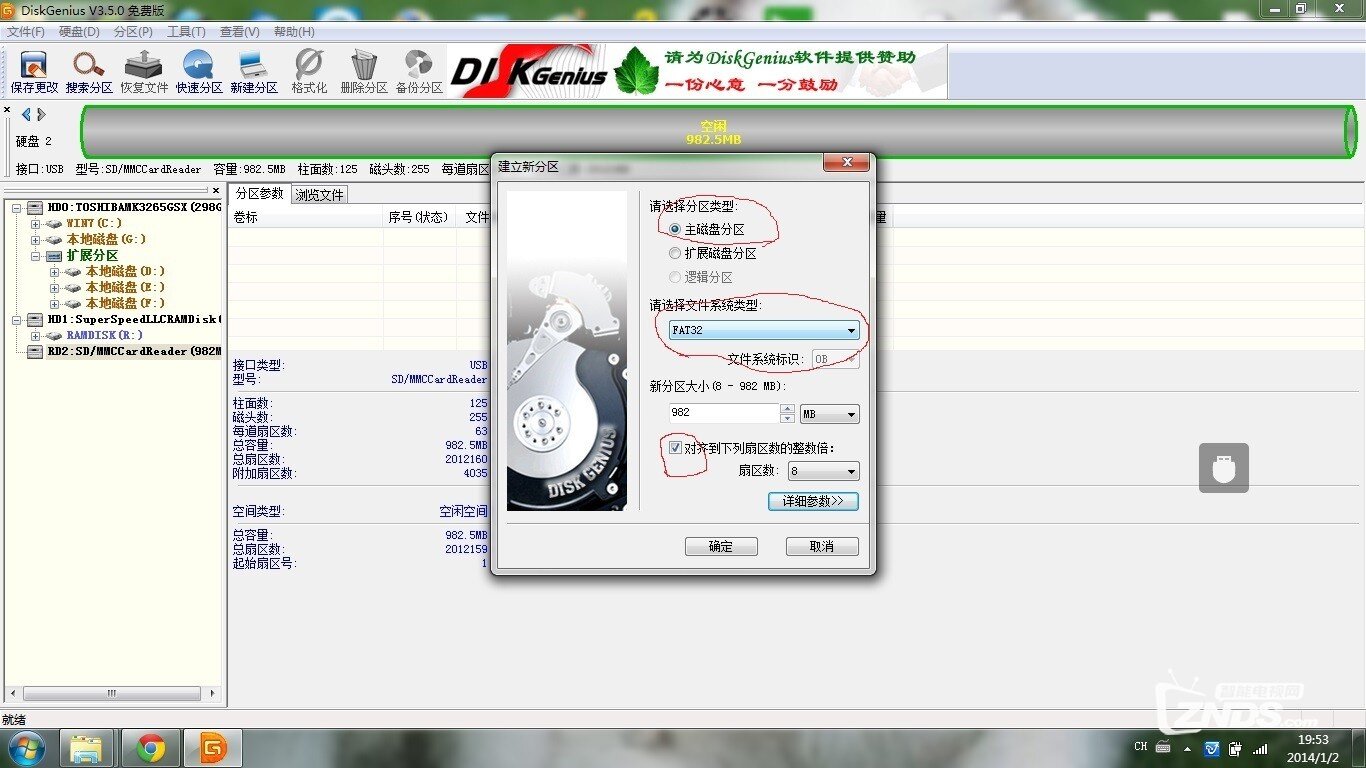Go to previous disk with left arrow
This screenshot has width=1366, height=768.
tap(26, 115)
